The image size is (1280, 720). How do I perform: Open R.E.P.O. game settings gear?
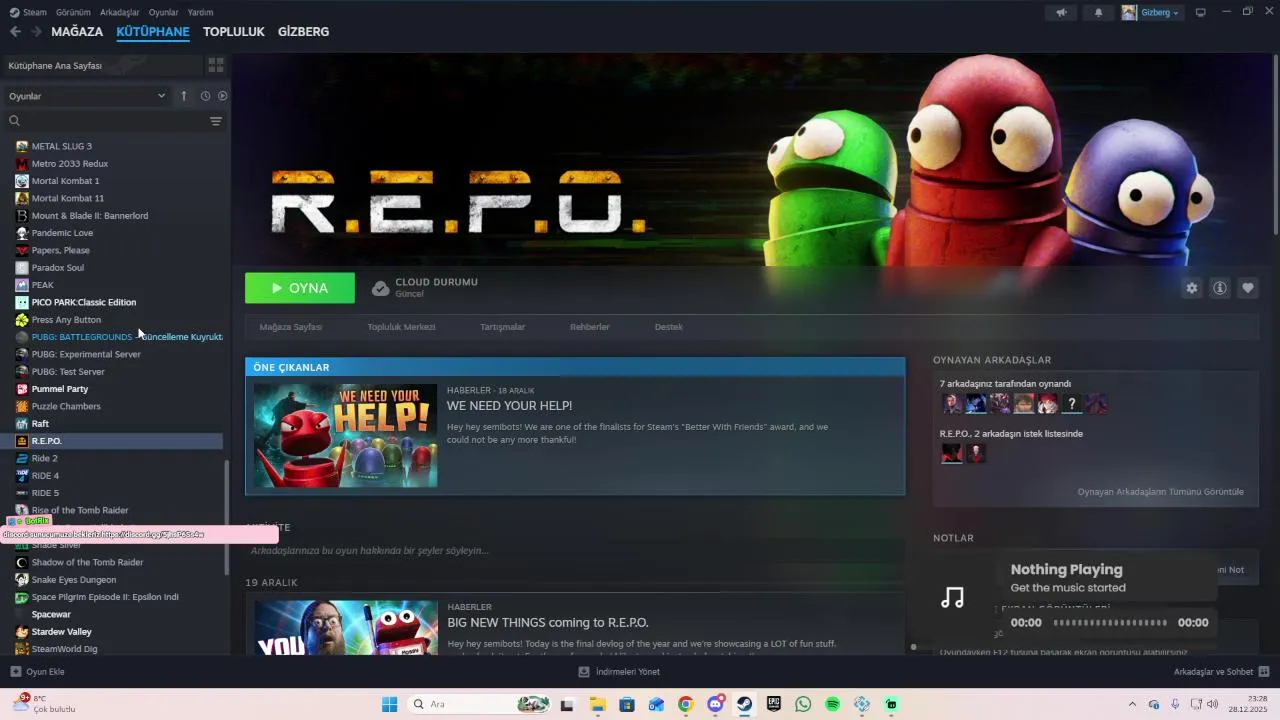point(1191,288)
